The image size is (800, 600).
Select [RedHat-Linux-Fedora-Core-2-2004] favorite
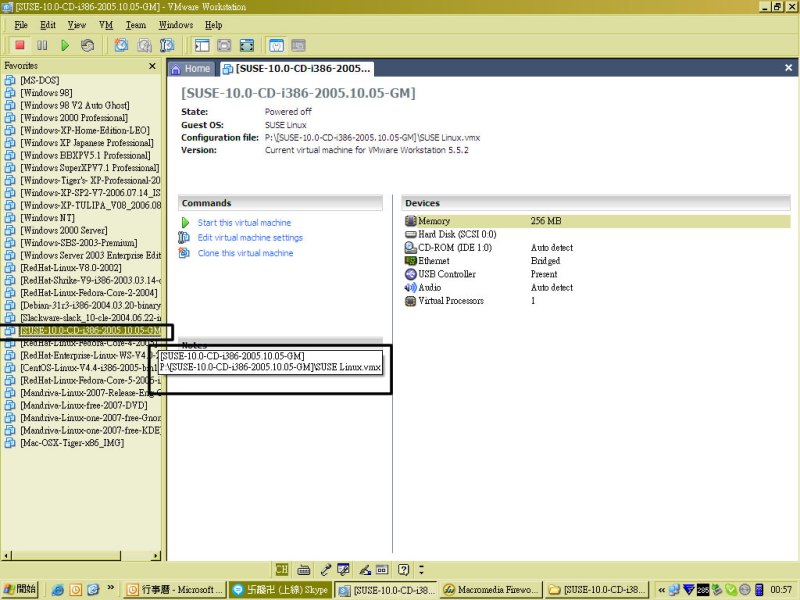[89, 293]
